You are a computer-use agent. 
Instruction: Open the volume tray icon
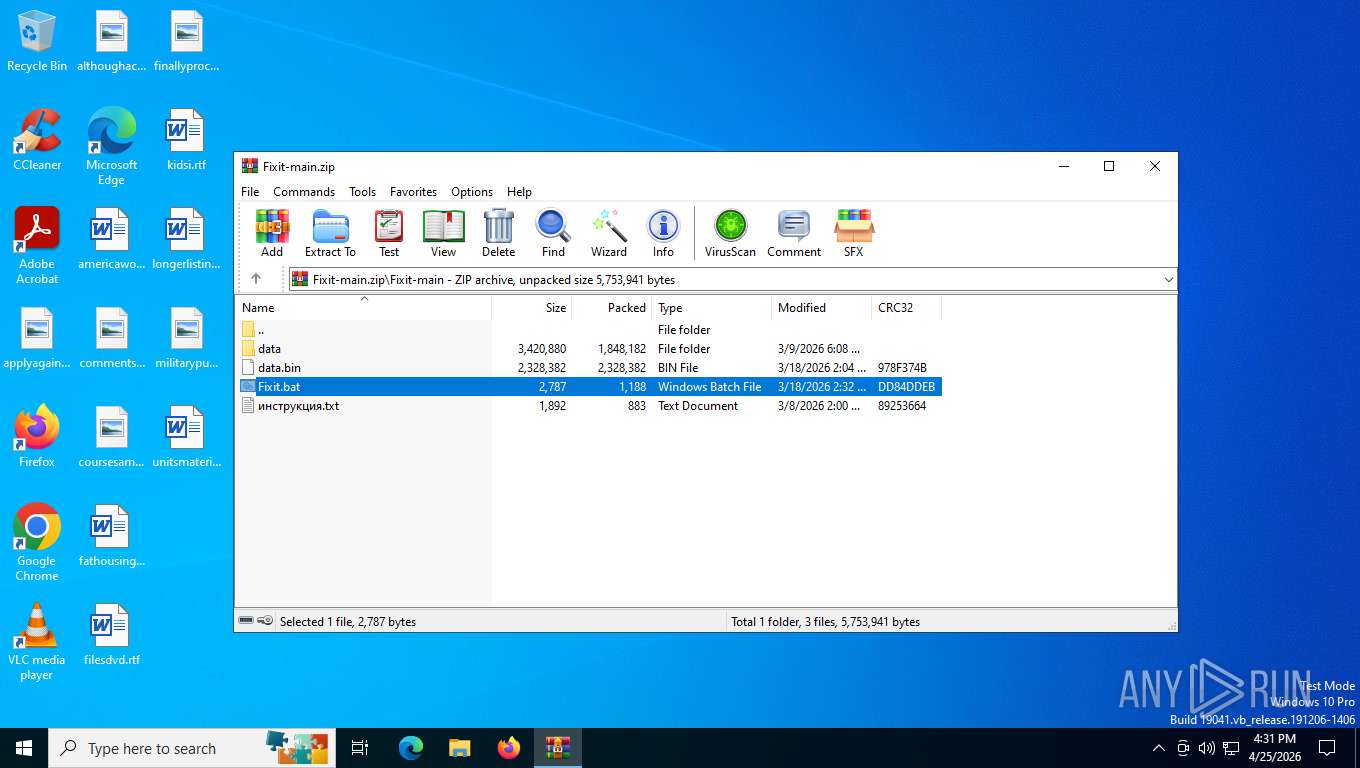click(x=1206, y=748)
